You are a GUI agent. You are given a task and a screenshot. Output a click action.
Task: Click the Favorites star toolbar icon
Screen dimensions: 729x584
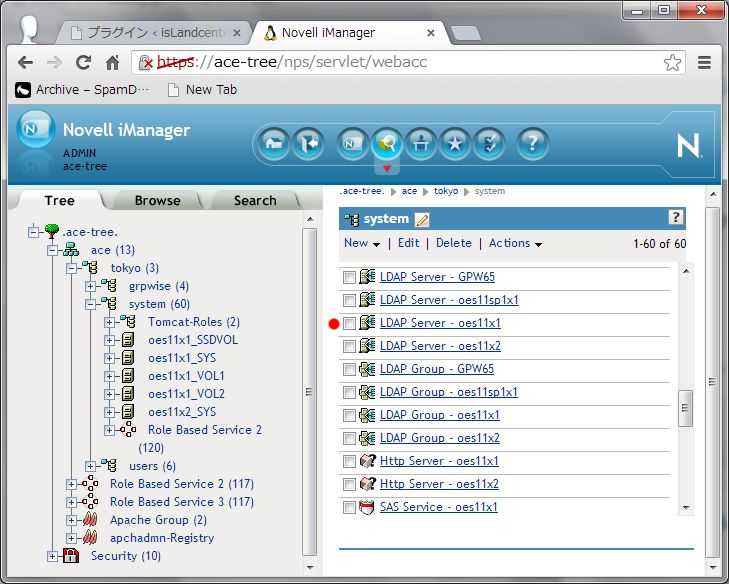click(x=455, y=144)
